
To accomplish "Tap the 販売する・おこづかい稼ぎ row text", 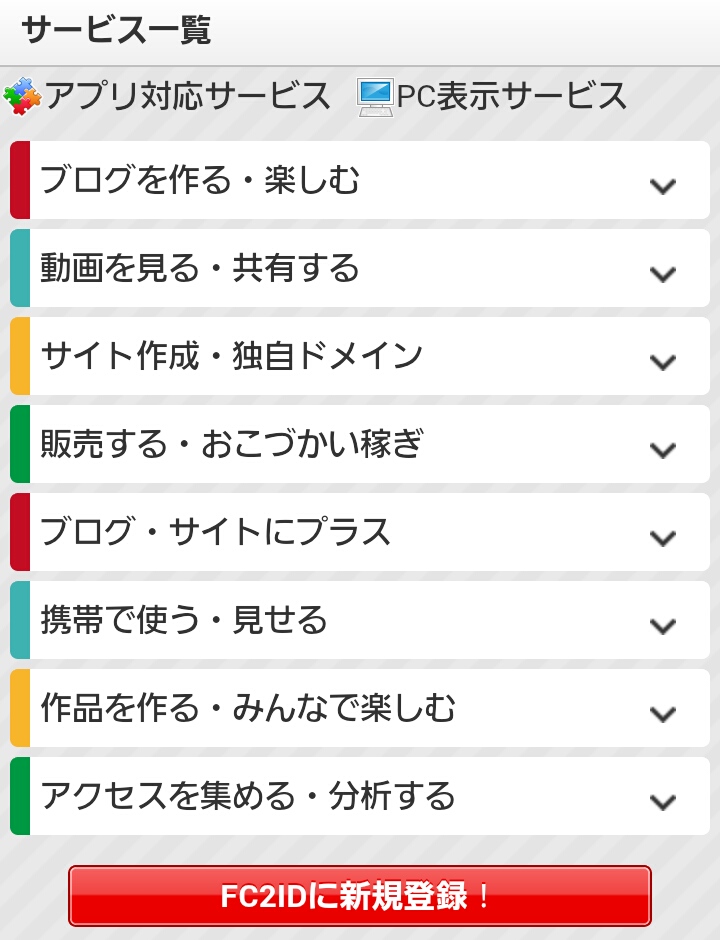I will (x=232, y=445).
